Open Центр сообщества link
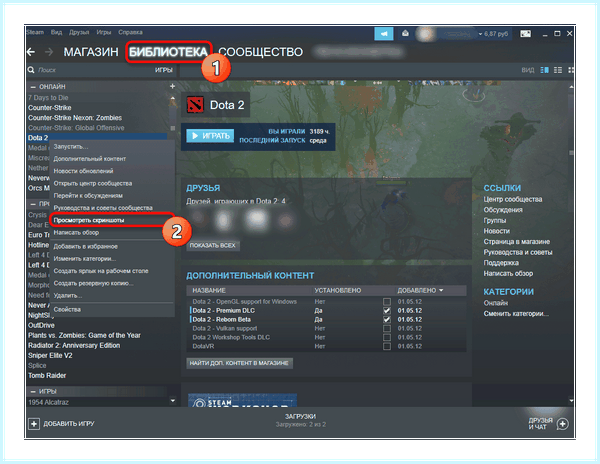The image size is (600, 464). tap(513, 199)
